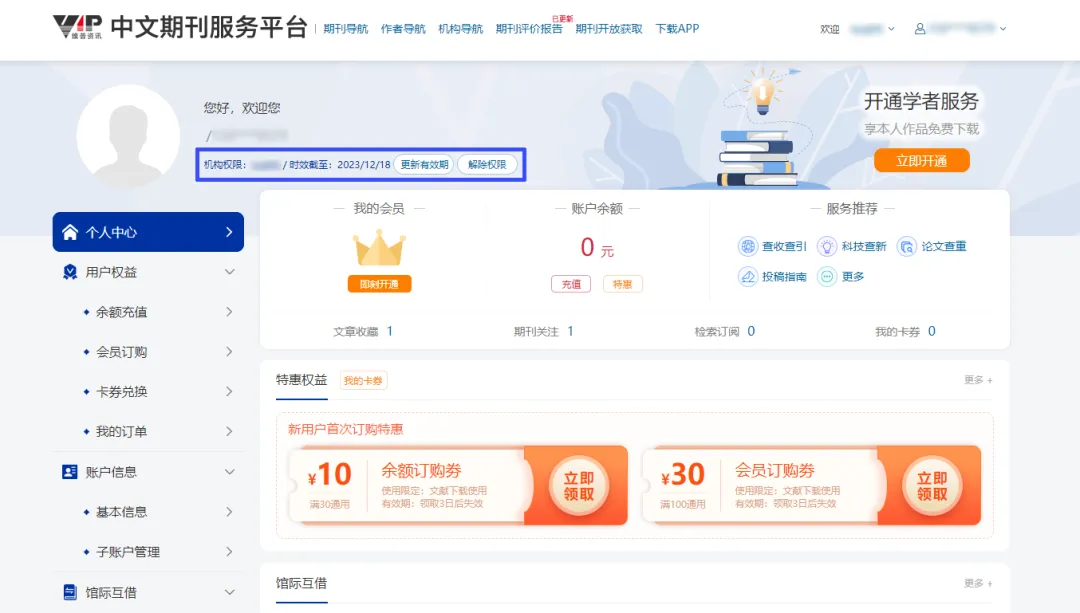The width and height of the screenshot is (1080, 613).
Task: Select 期刊评价报告 in top navigation
Action: point(529,29)
